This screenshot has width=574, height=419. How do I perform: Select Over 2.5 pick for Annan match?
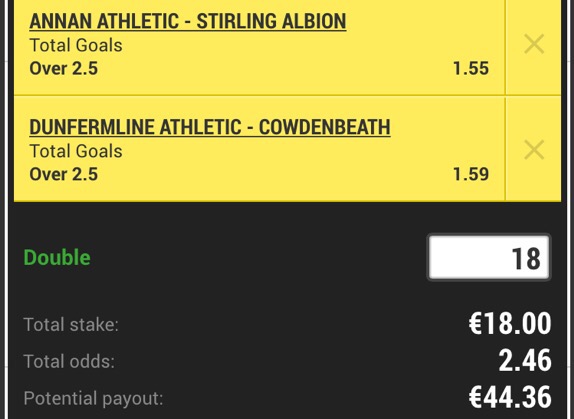(64, 68)
